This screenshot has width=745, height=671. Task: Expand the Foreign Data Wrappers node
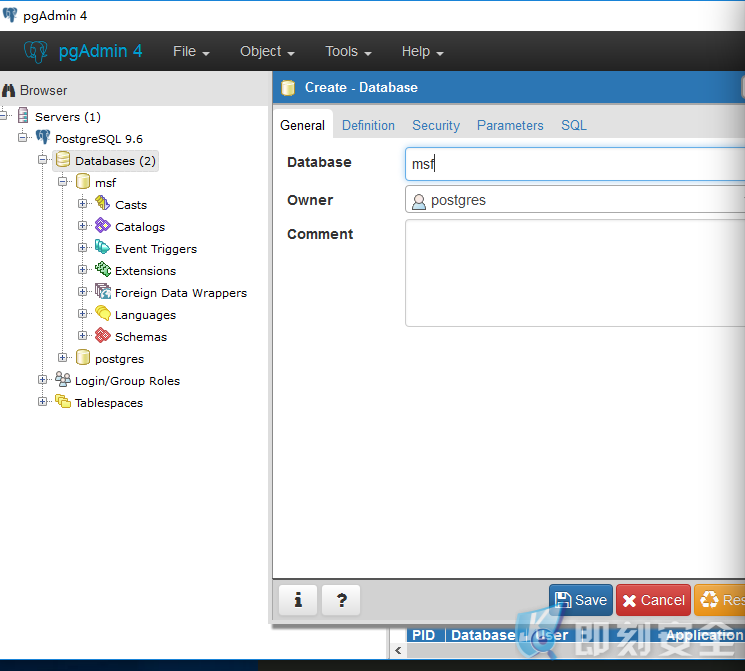82,291
